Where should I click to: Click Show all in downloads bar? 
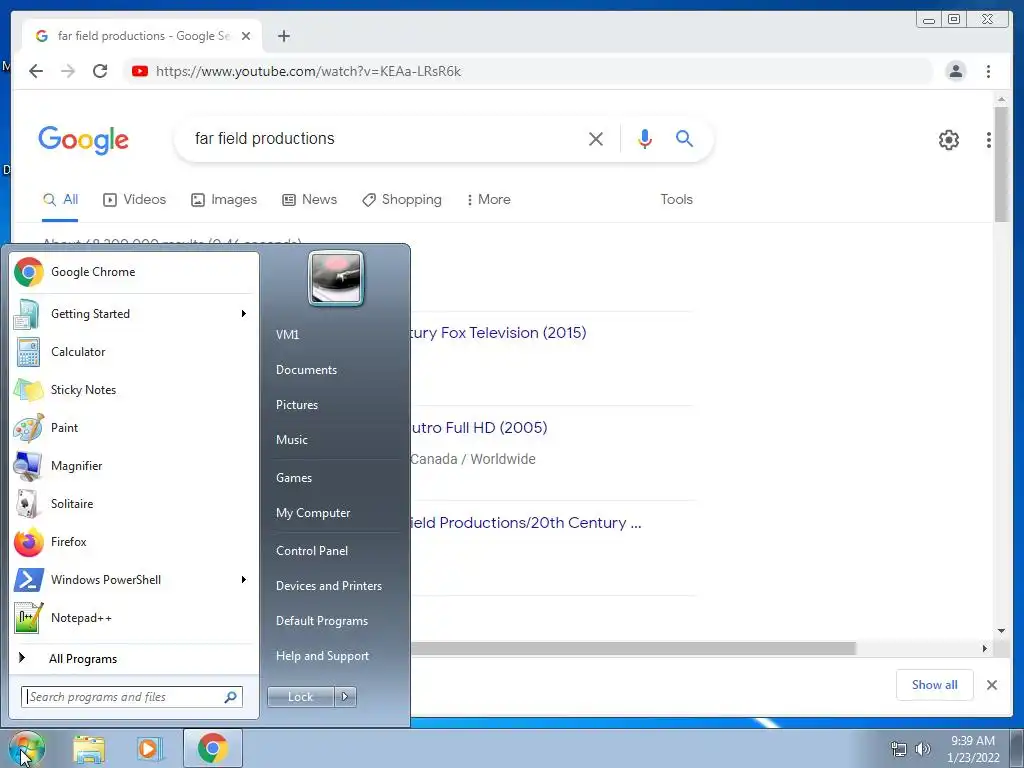click(935, 684)
